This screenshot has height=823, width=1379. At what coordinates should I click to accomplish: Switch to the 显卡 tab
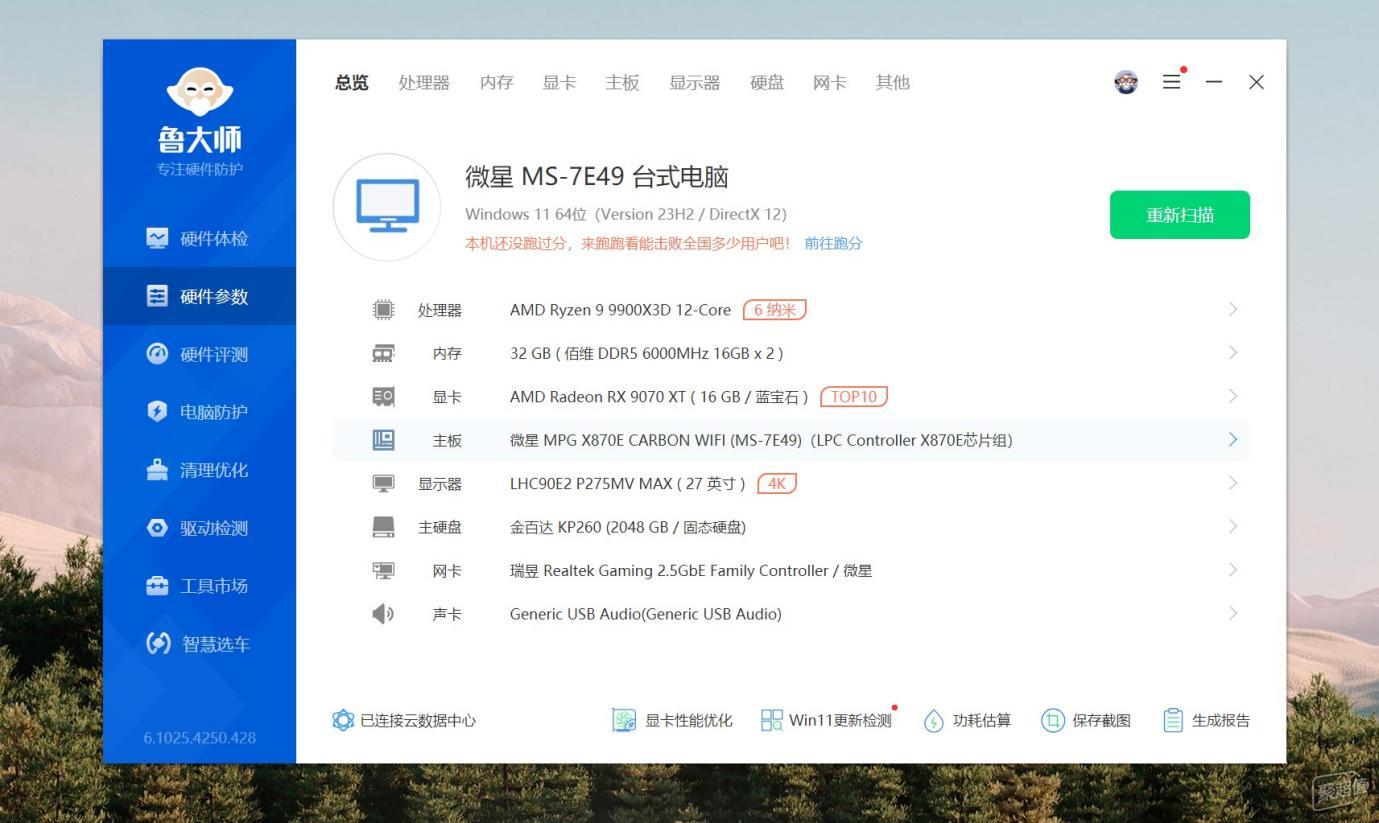click(x=560, y=83)
